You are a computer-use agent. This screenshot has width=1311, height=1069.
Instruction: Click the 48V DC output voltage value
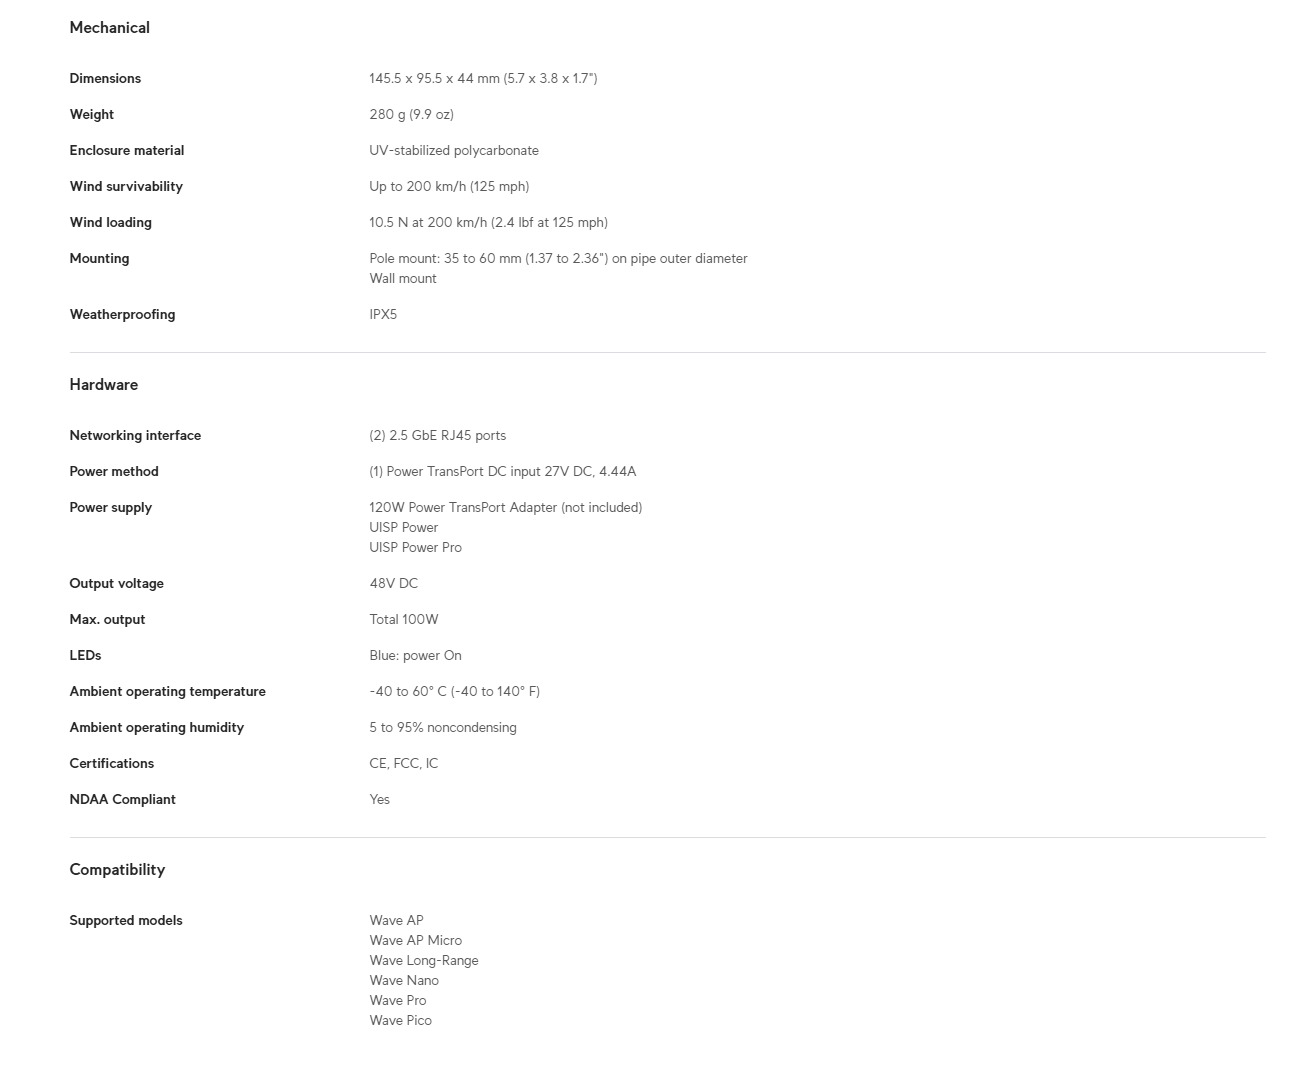tap(393, 584)
